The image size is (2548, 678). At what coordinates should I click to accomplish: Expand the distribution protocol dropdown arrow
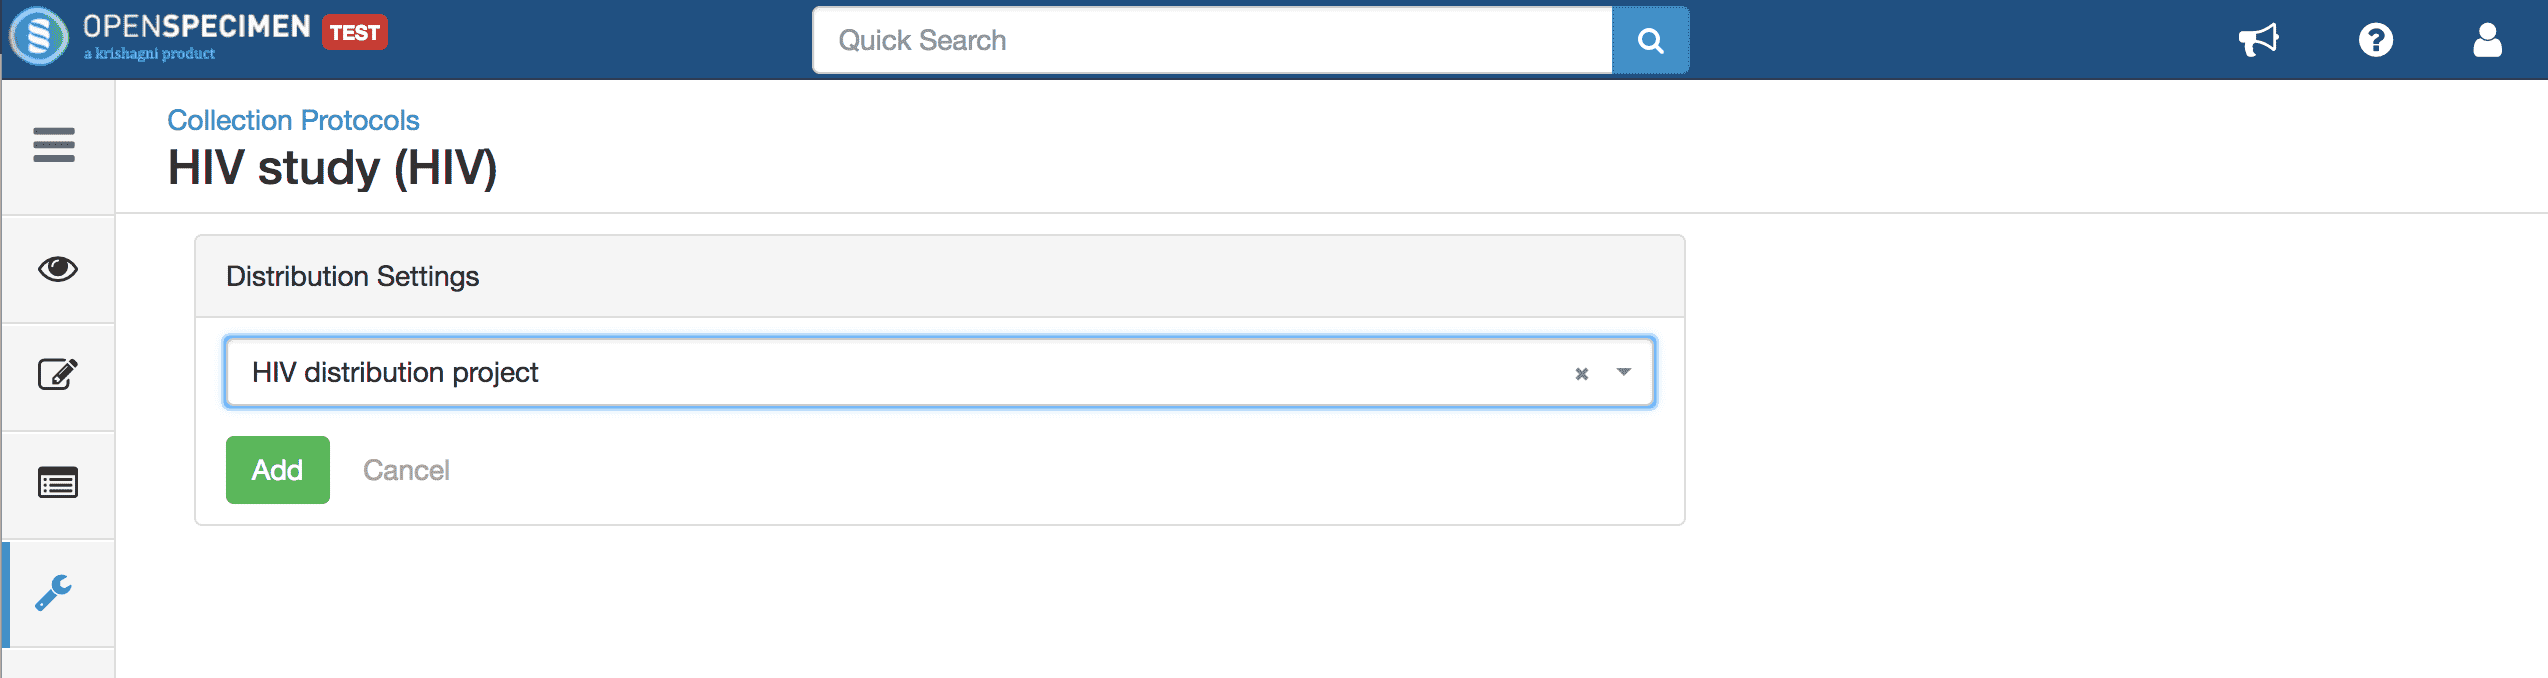point(1623,372)
